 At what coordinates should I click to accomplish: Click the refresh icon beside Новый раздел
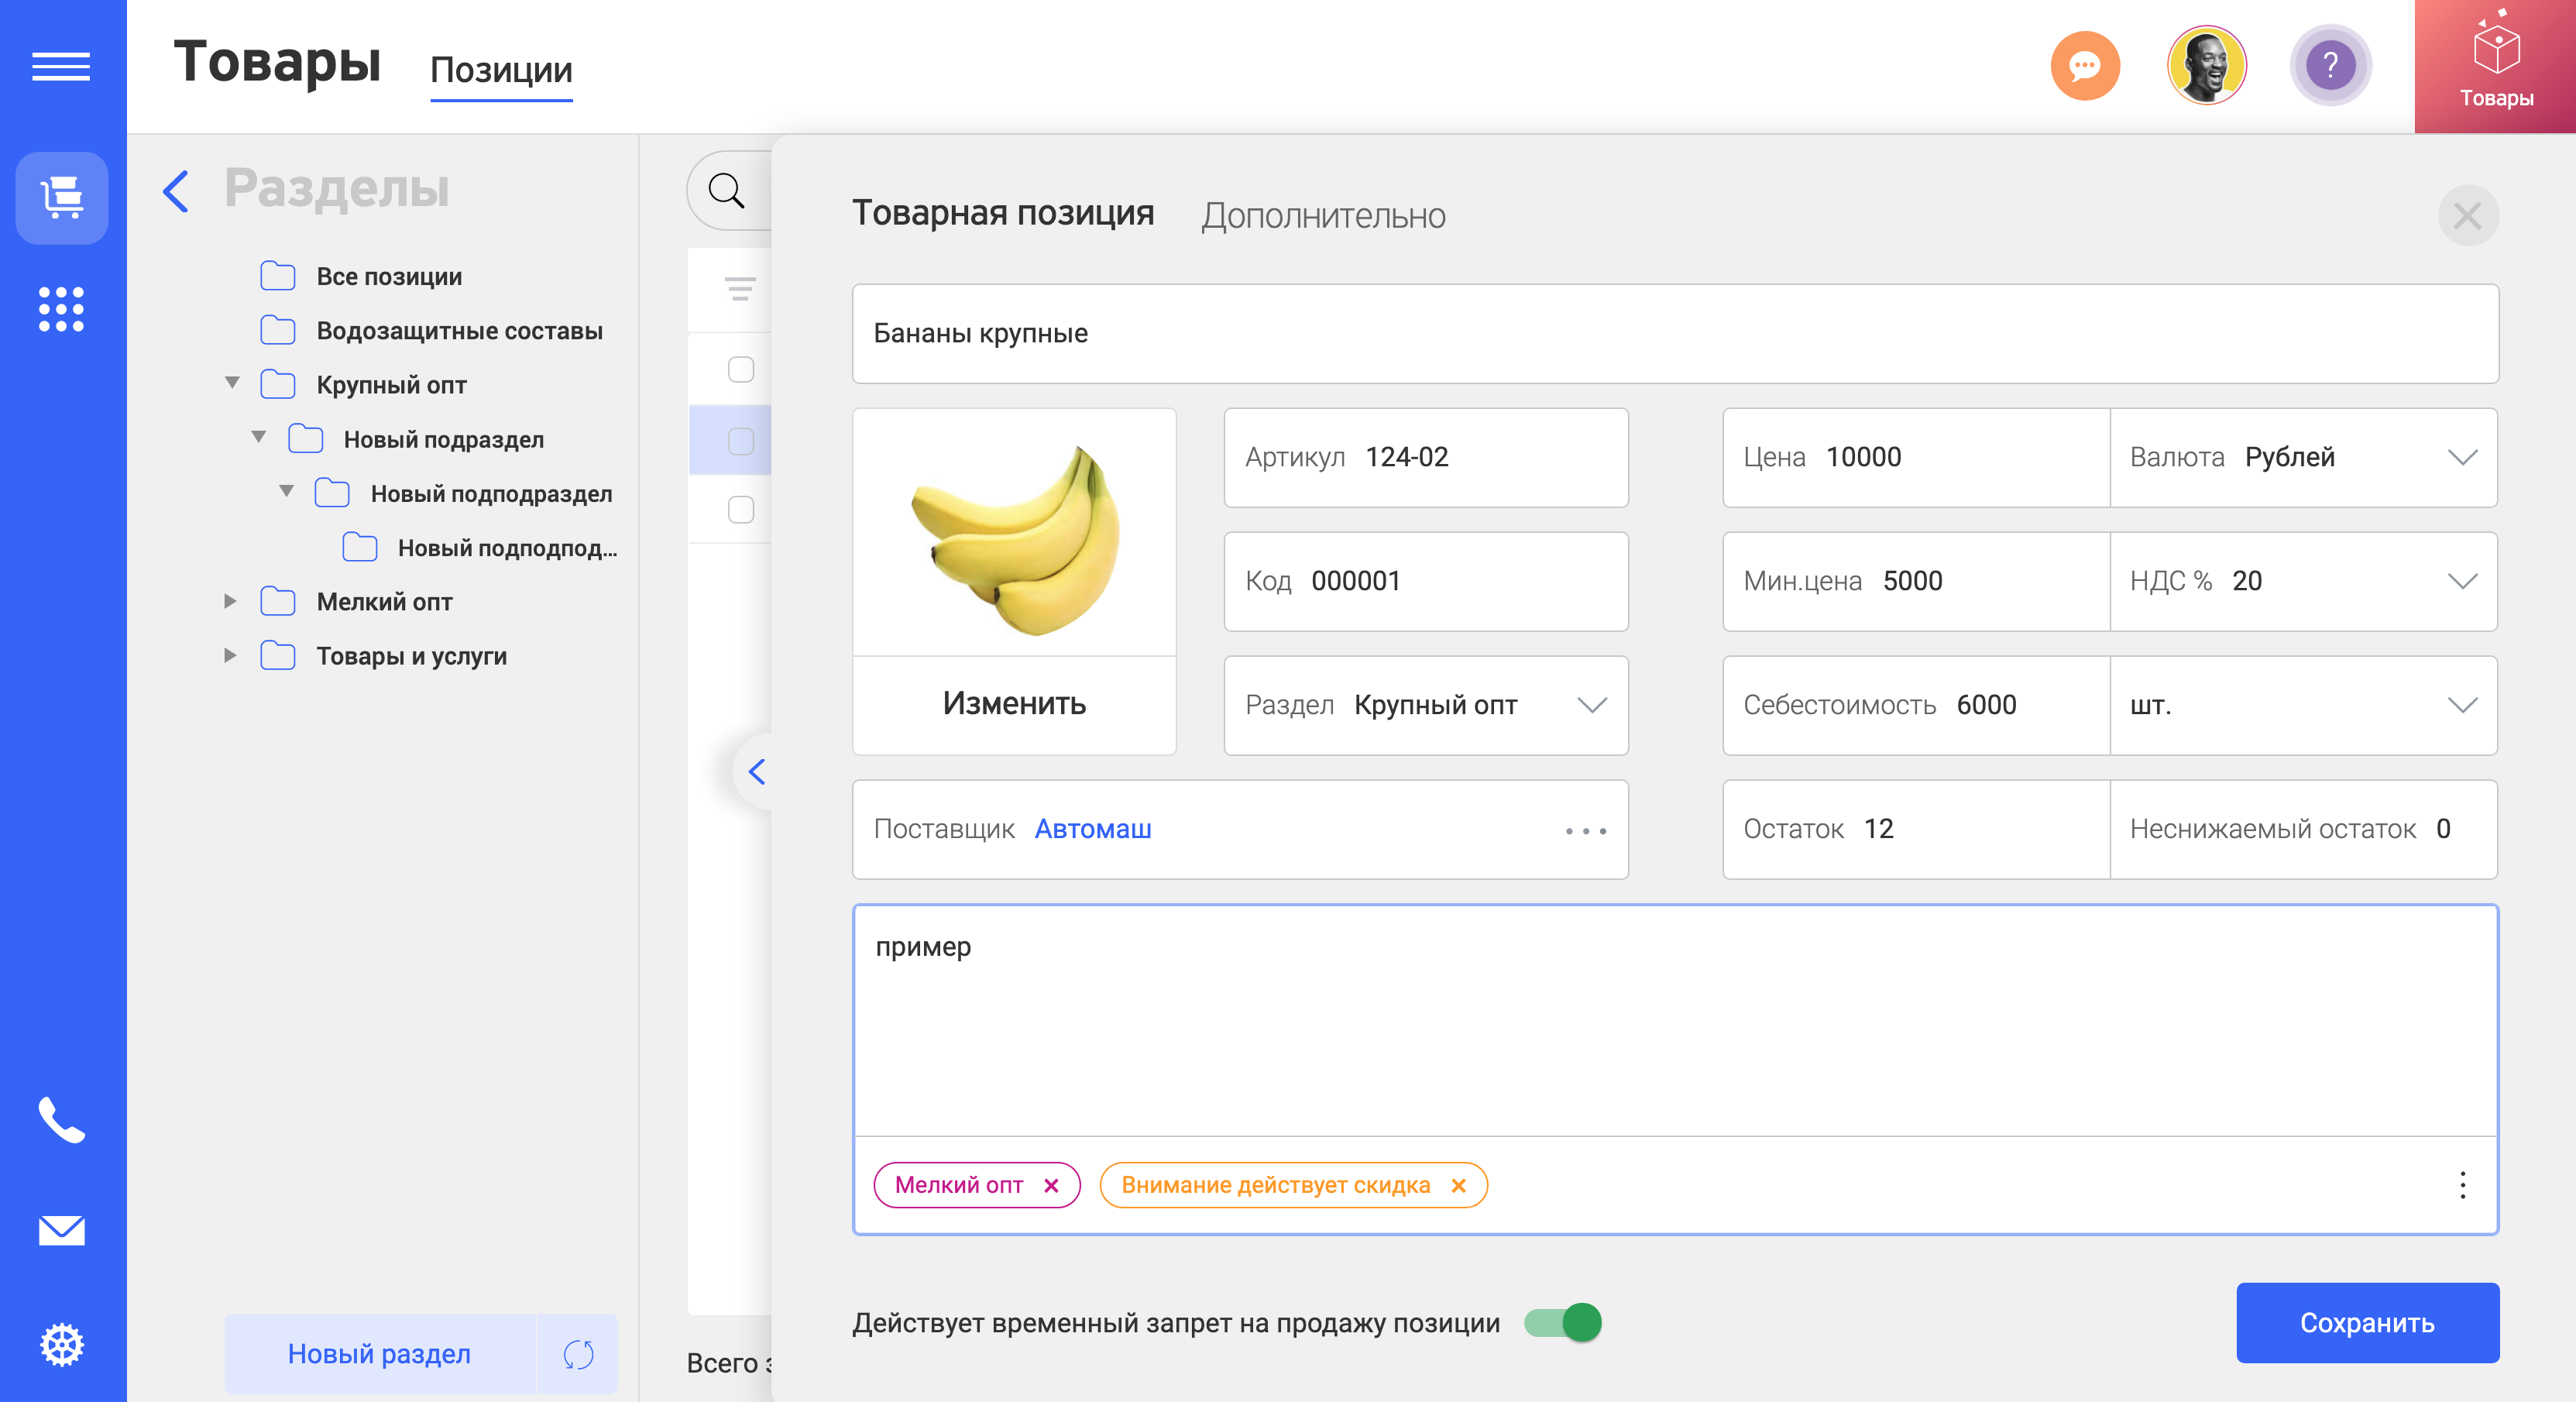[x=578, y=1354]
